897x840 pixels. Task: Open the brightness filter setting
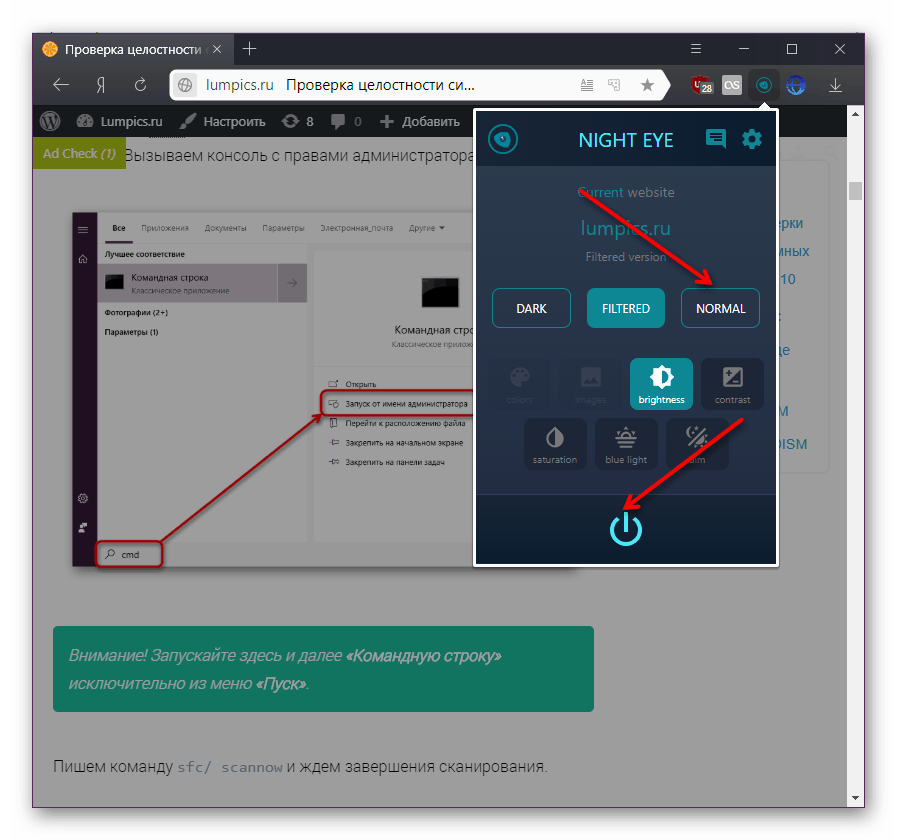point(661,384)
